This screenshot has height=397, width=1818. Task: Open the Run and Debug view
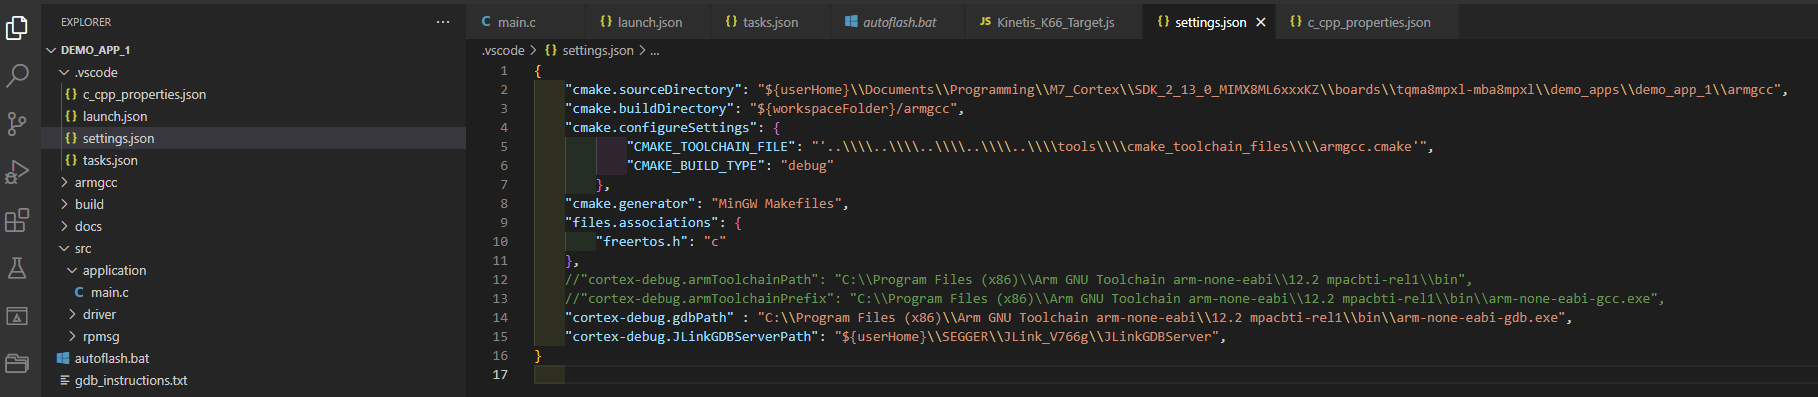point(17,172)
